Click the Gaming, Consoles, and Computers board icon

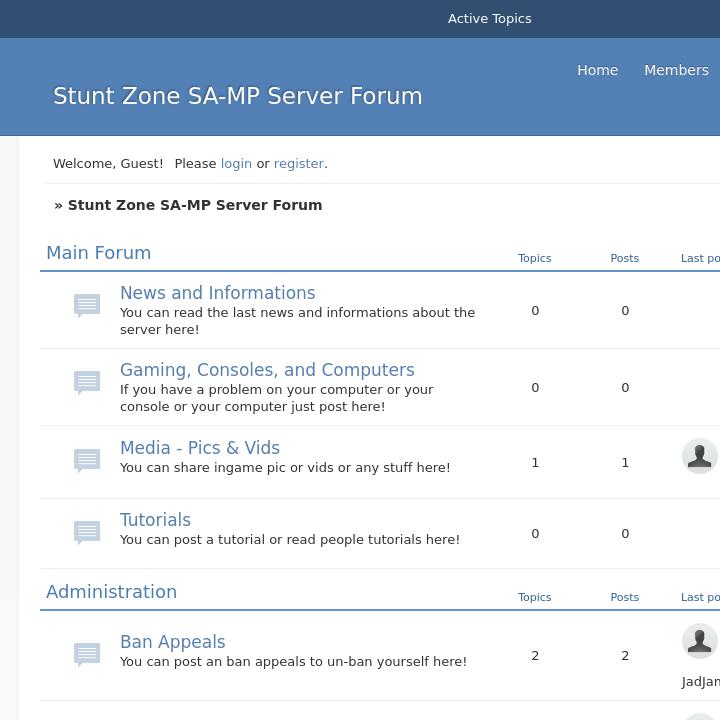(87, 382)
